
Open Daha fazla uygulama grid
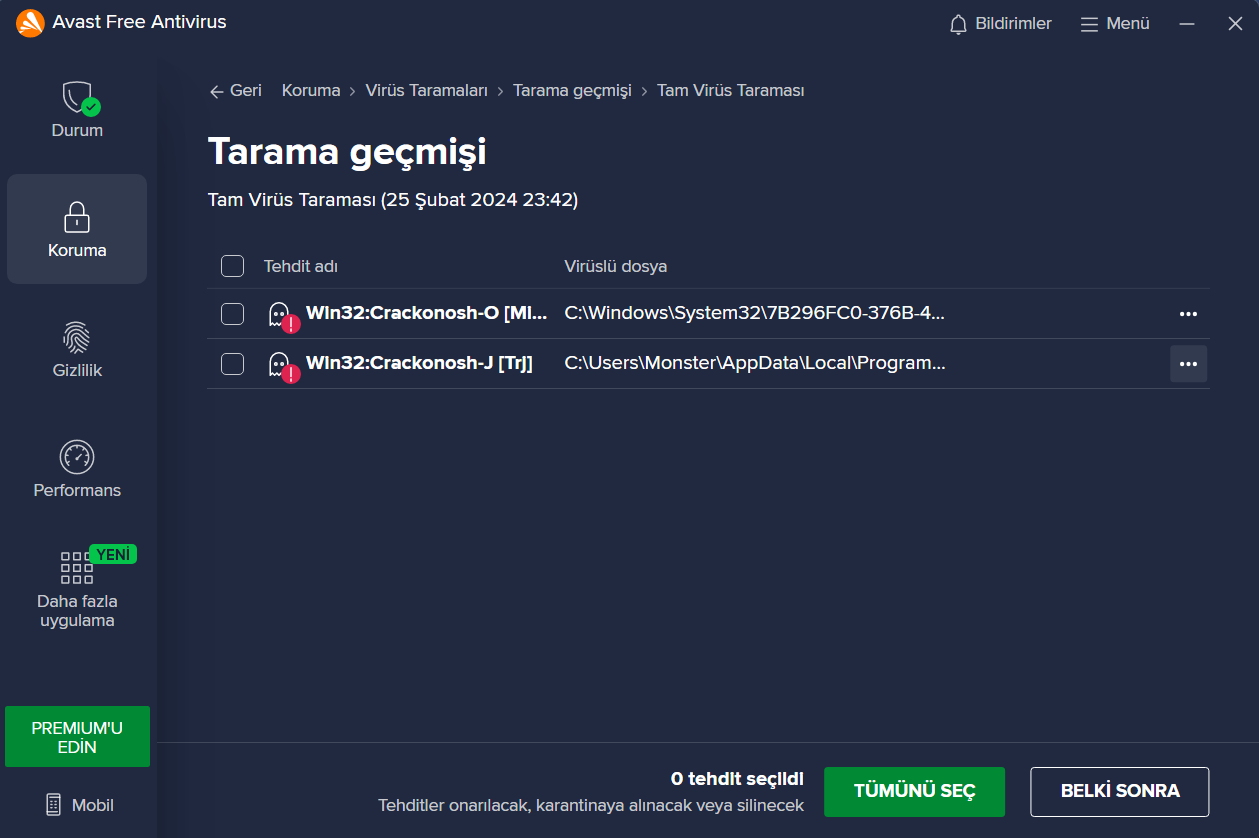tap(77, 590)
